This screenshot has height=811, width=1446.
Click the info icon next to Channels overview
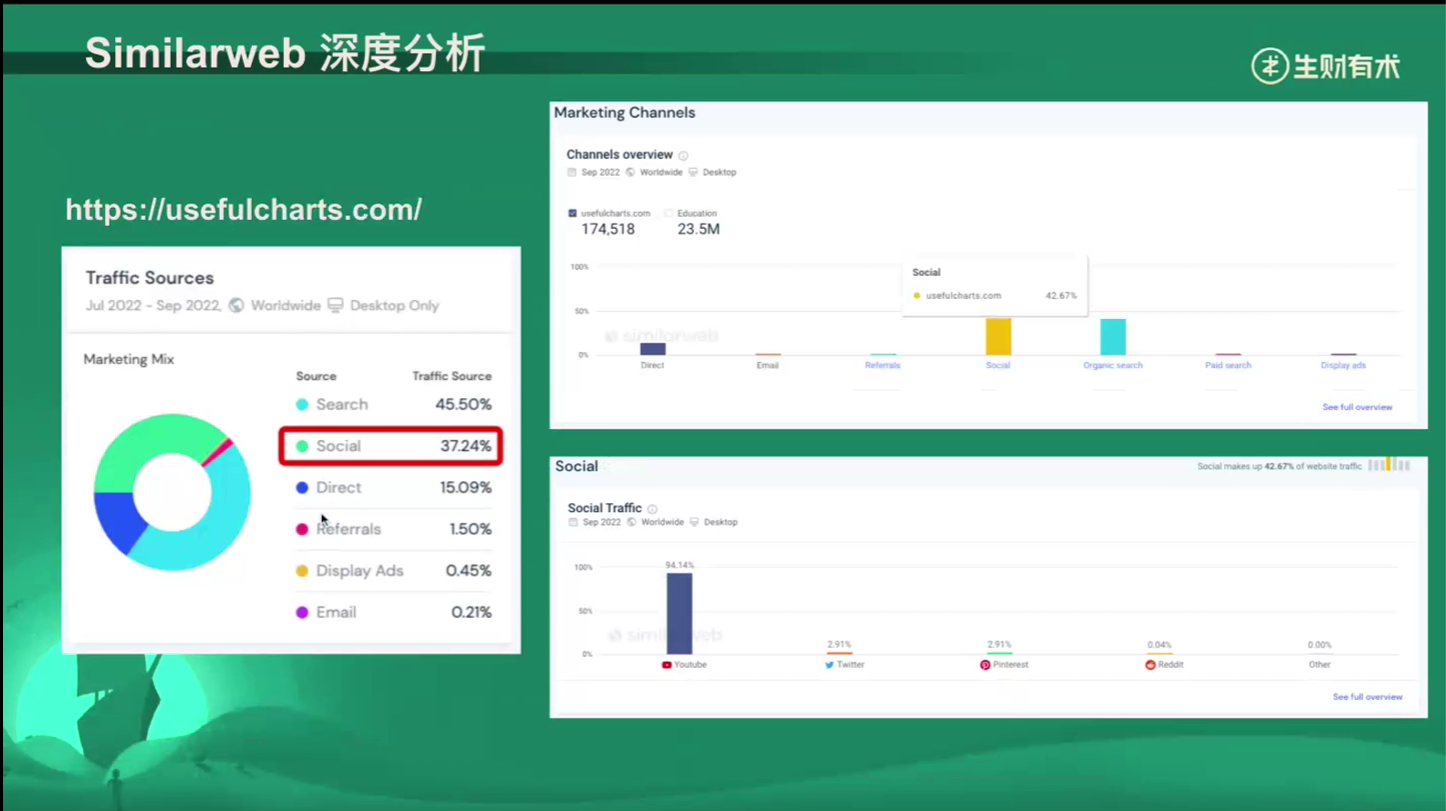[684, 155]
